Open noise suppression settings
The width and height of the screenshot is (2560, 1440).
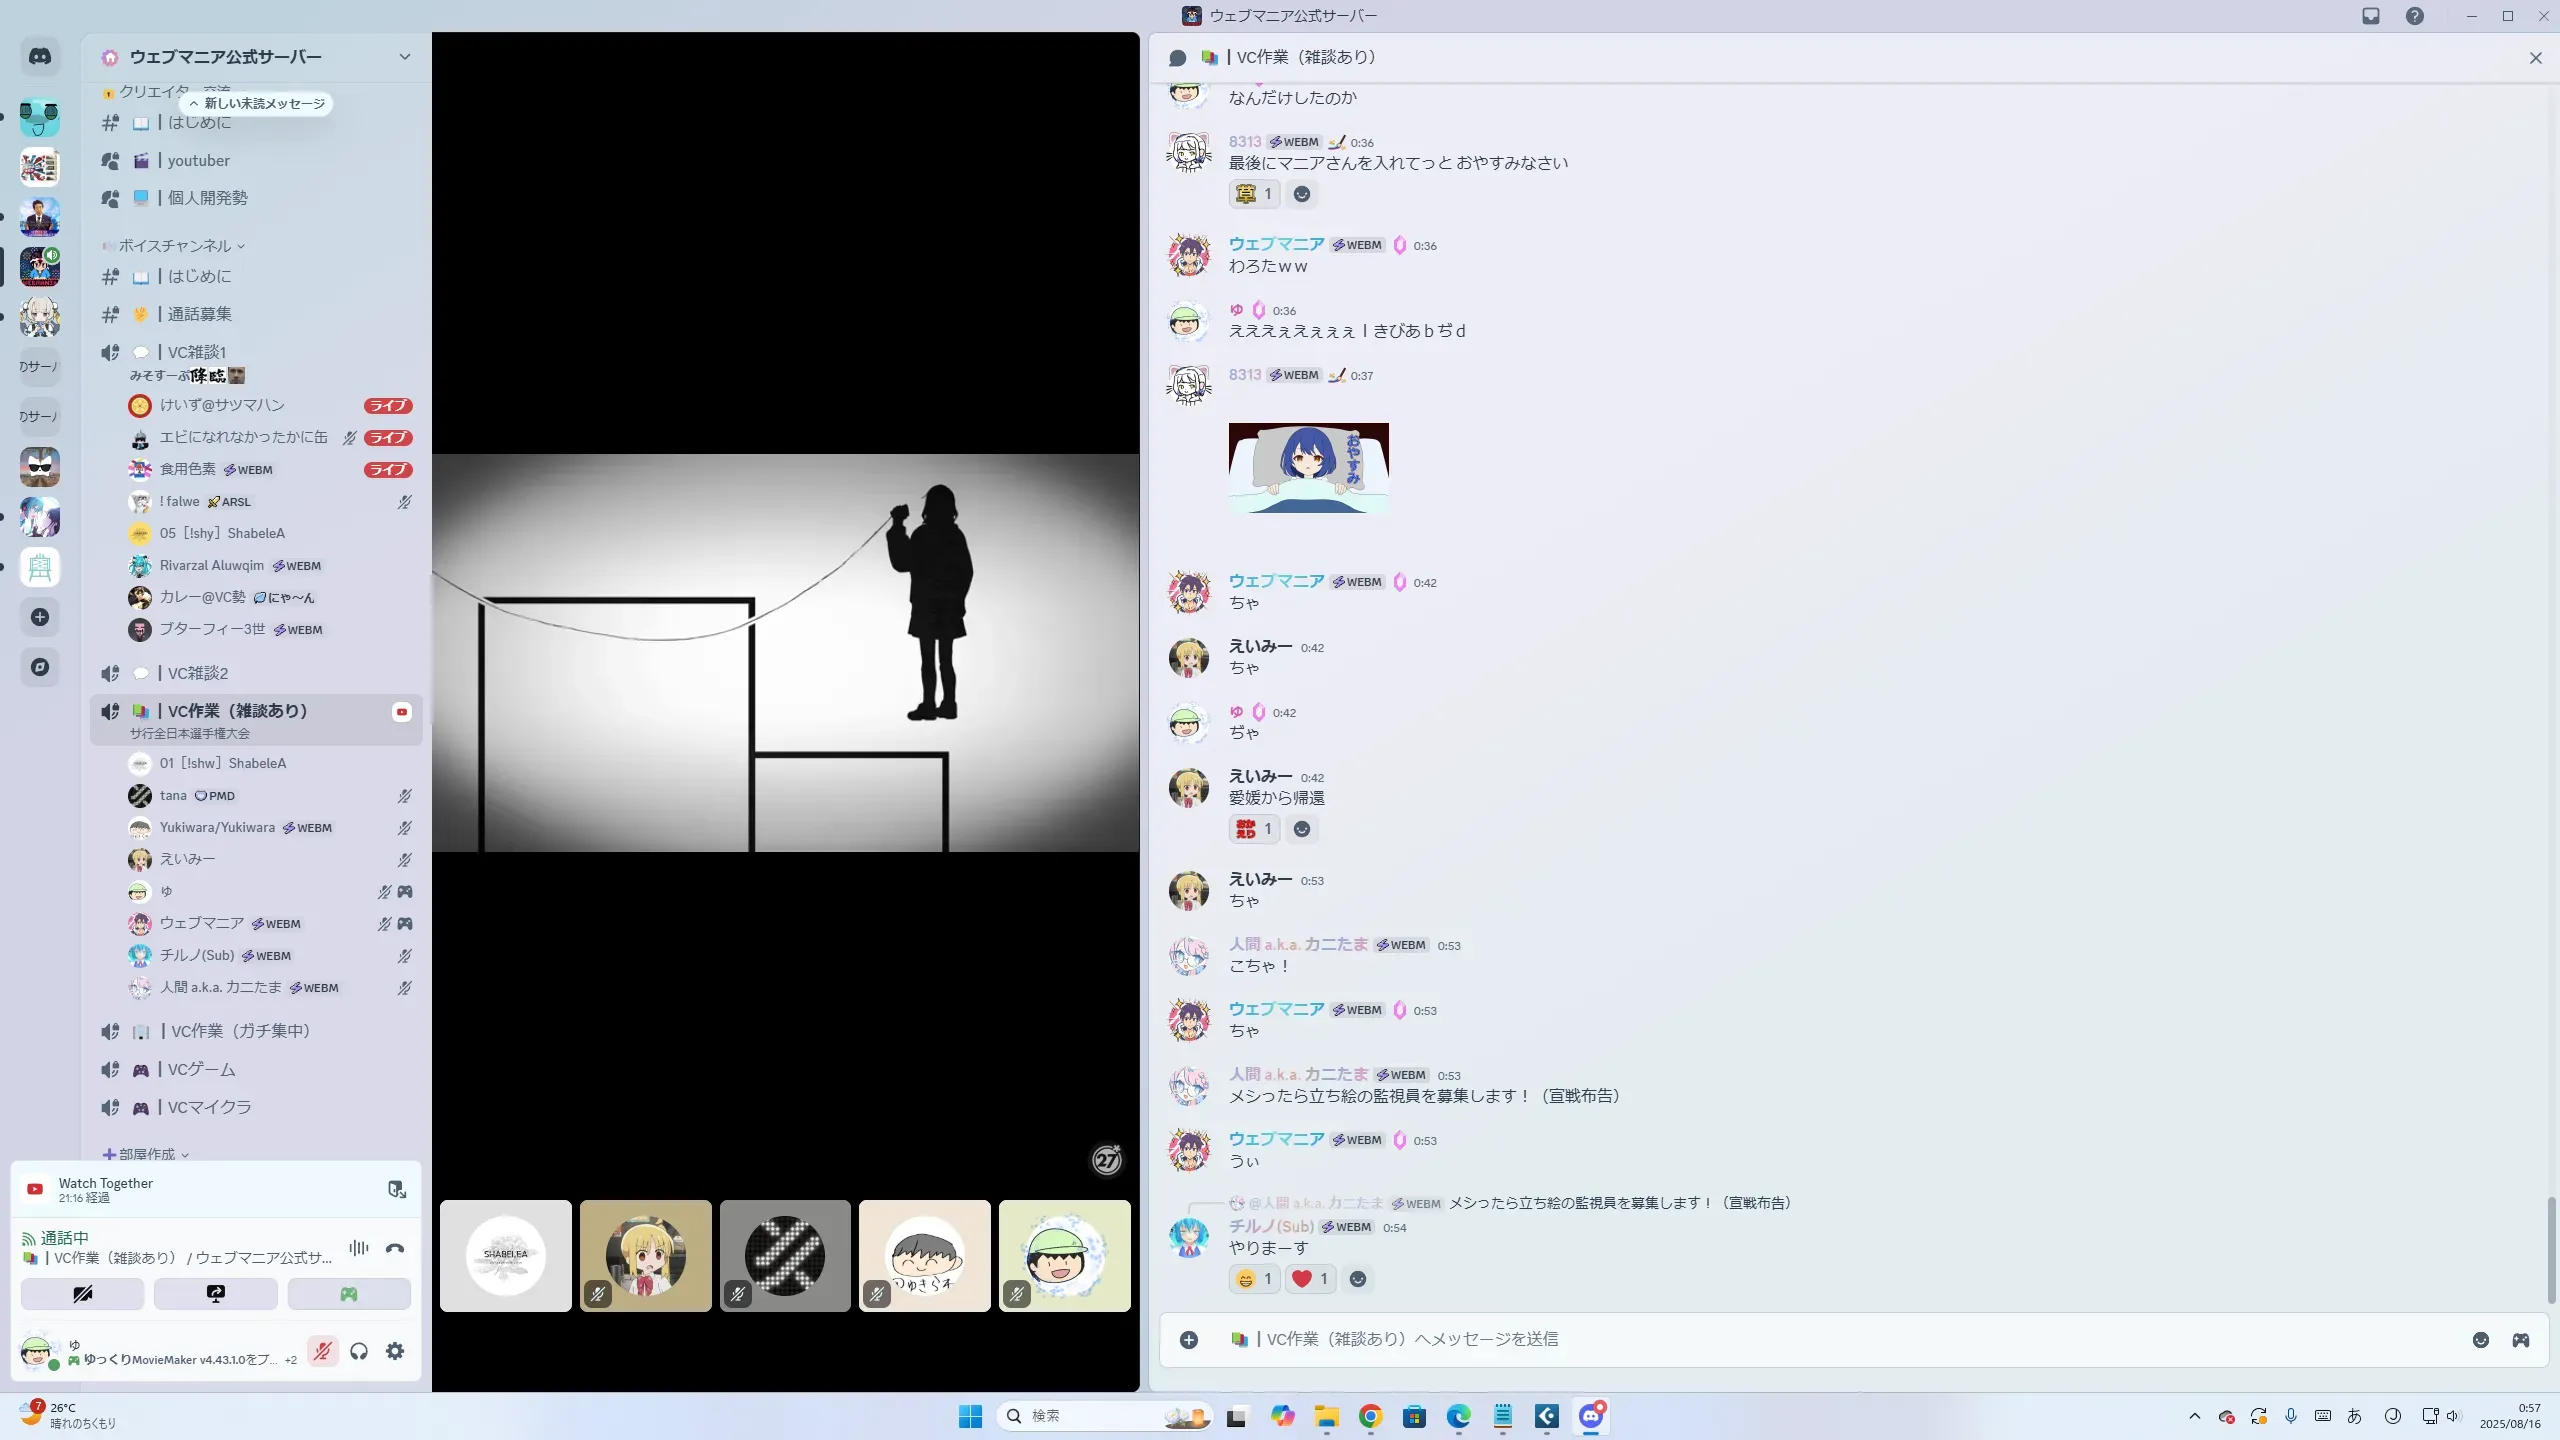pyautogui.click(x=359, y=1248)
